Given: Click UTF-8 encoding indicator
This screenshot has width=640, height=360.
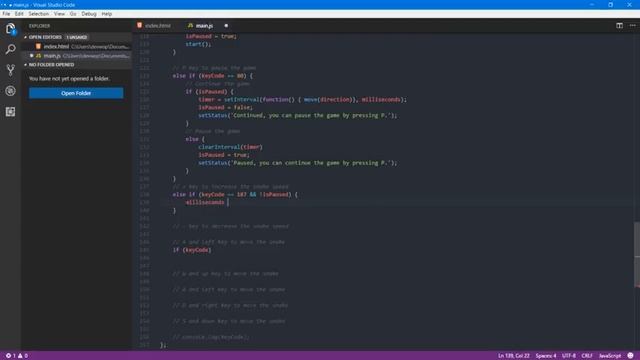Looking at the screenshot, I should tap(569, 356).
